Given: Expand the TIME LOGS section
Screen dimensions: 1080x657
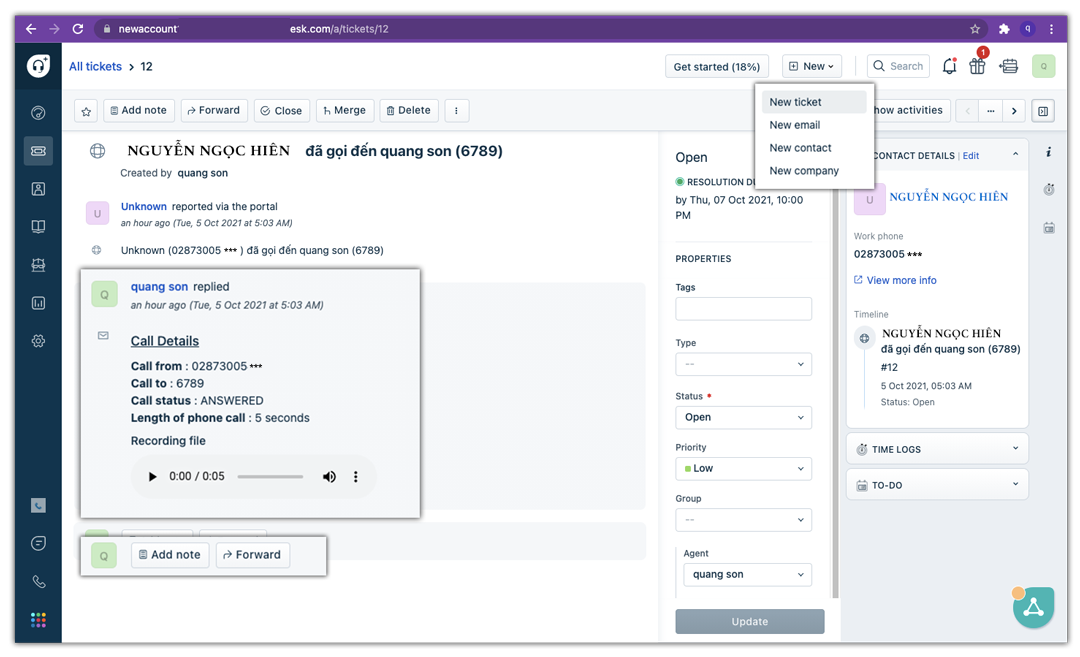Looking at the screenshot, I should tap(937, 449).
